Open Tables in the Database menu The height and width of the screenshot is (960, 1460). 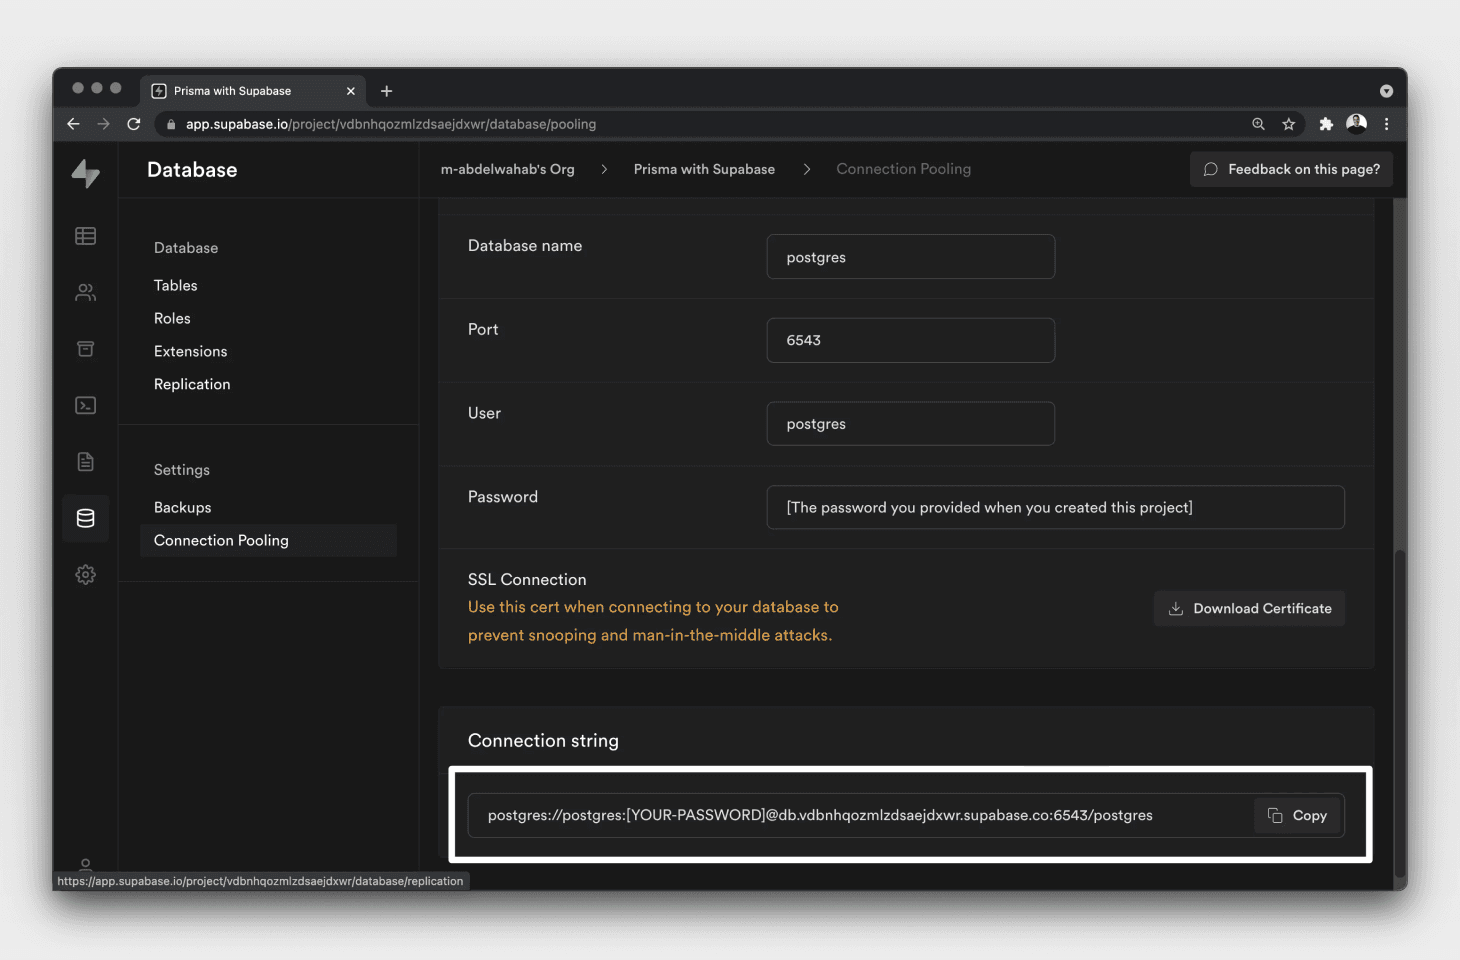click(x=176, y=285)
